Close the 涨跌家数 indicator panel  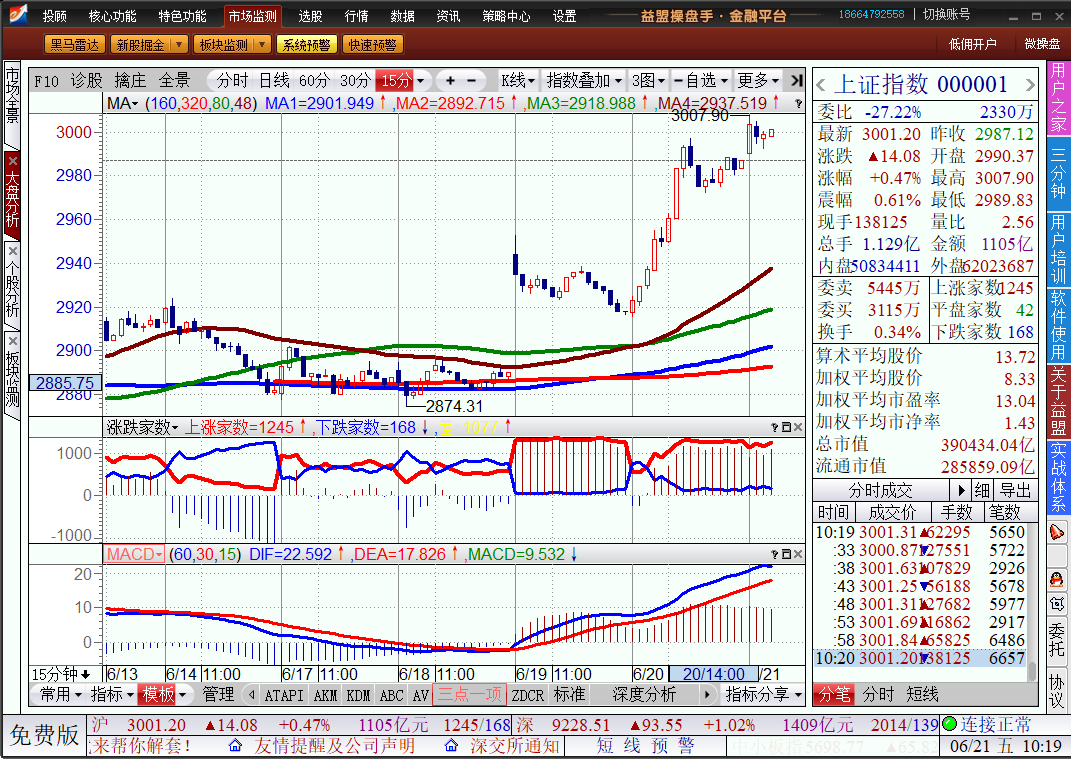tap(798, 427)
